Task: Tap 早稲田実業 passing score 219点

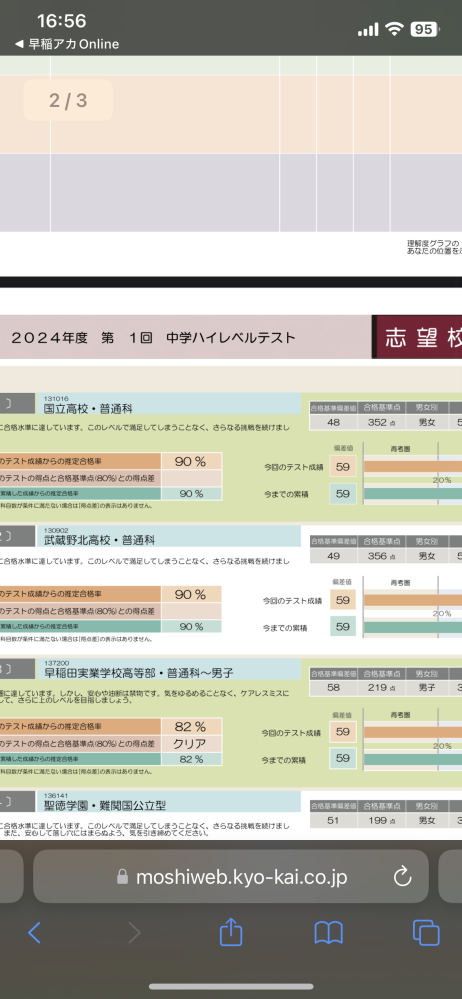Action: pos(381,687)
